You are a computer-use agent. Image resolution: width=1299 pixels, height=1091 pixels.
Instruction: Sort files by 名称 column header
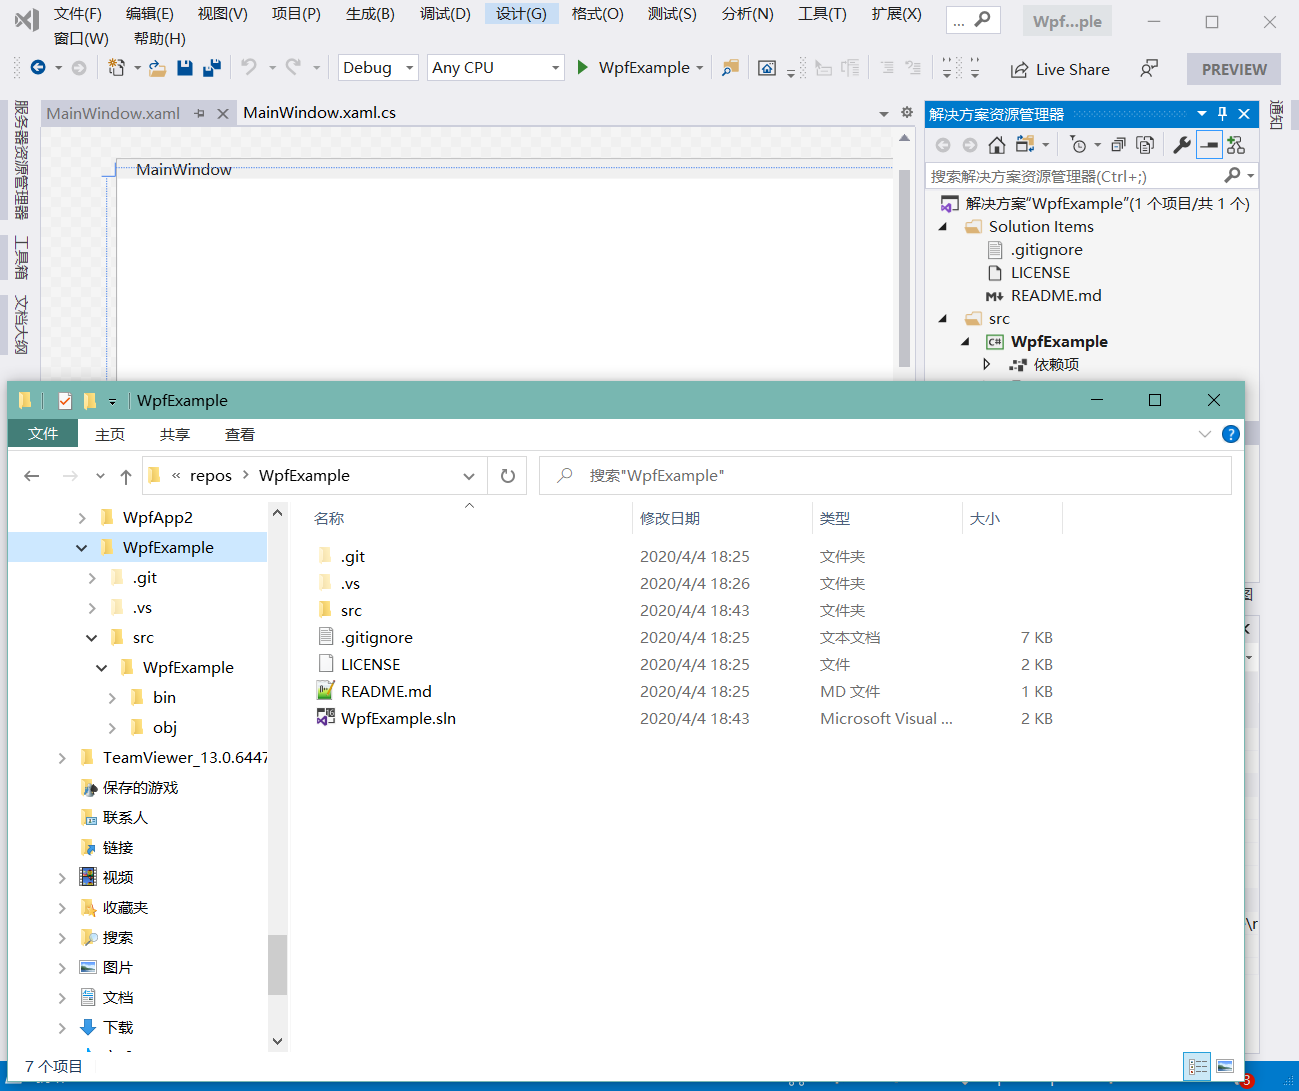click(x=329, y=519)
